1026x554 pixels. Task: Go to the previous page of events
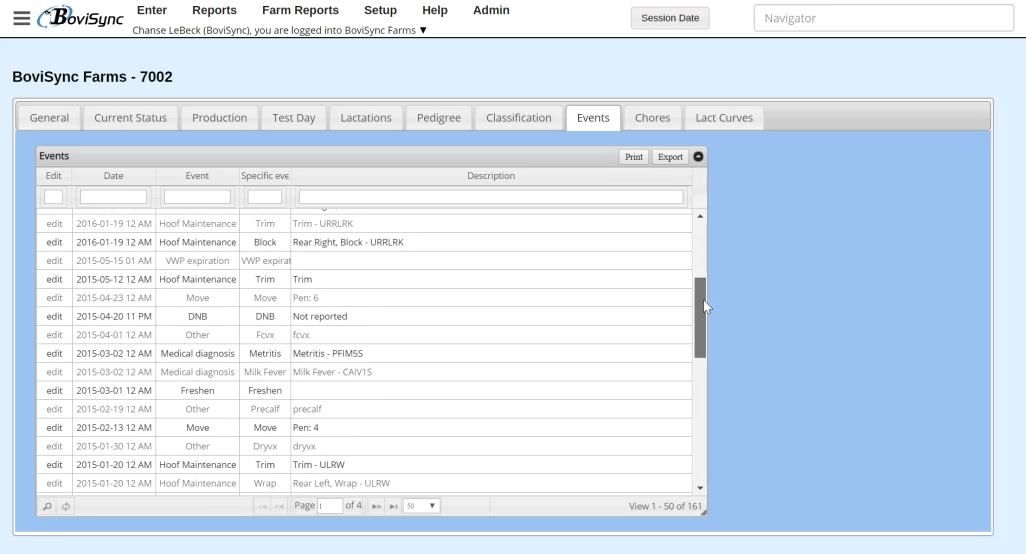coord(279,506)
